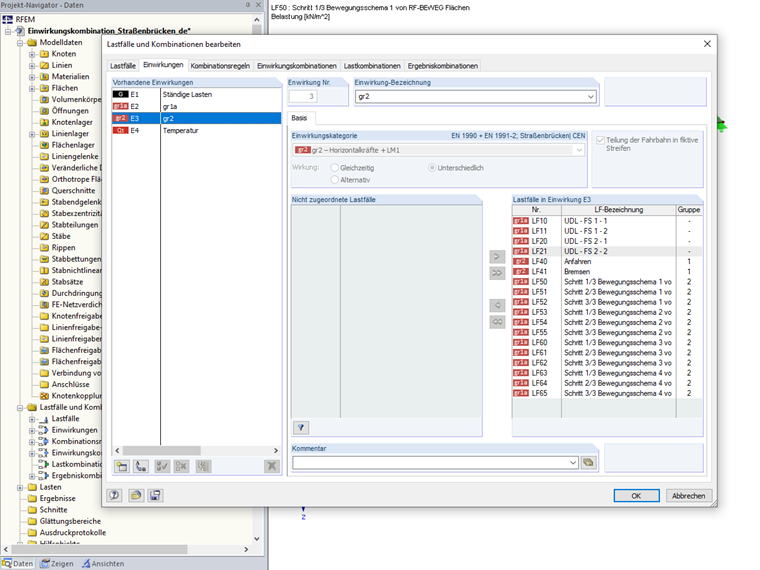Open Daten tab in navigator

click(x=18, y=564)
